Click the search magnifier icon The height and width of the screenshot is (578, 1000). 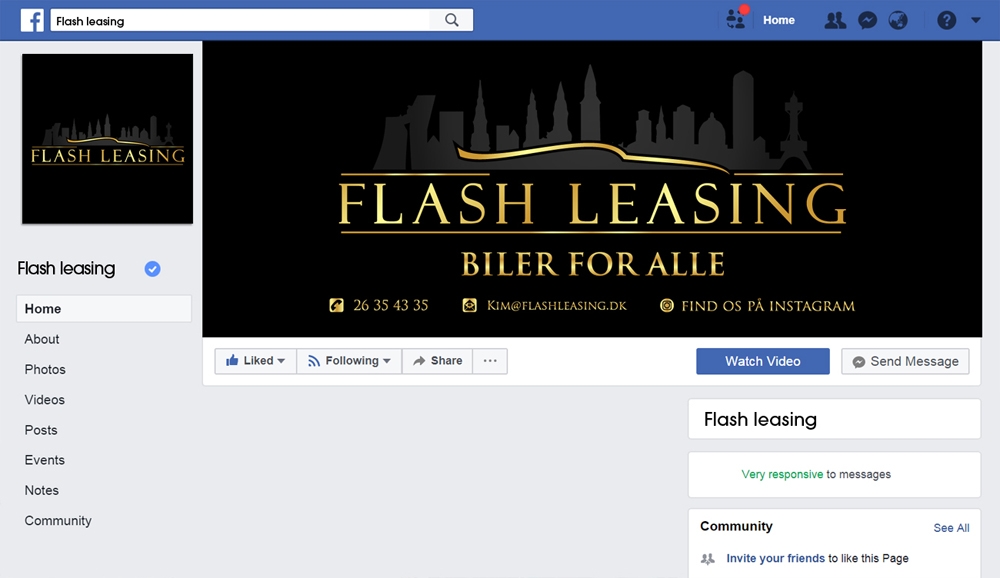(x=452, y=20)
